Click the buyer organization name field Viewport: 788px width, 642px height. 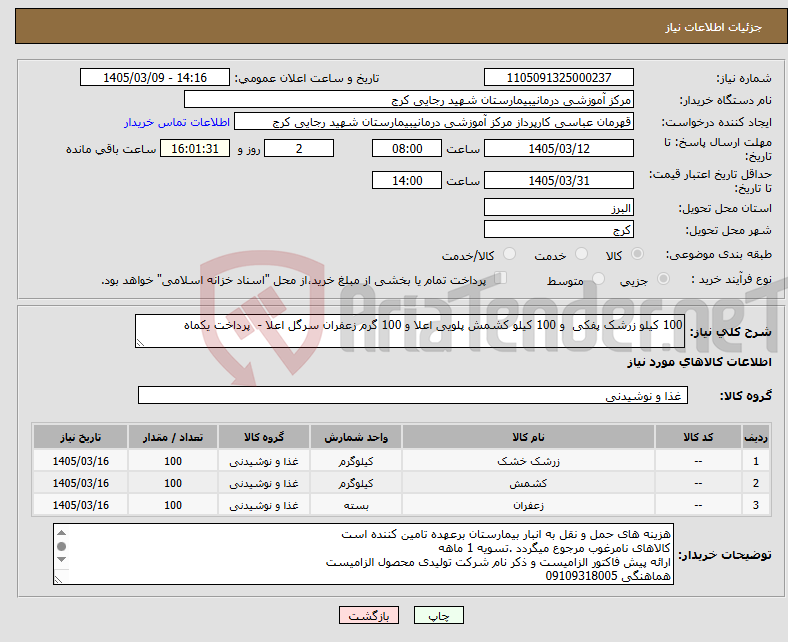409,100
